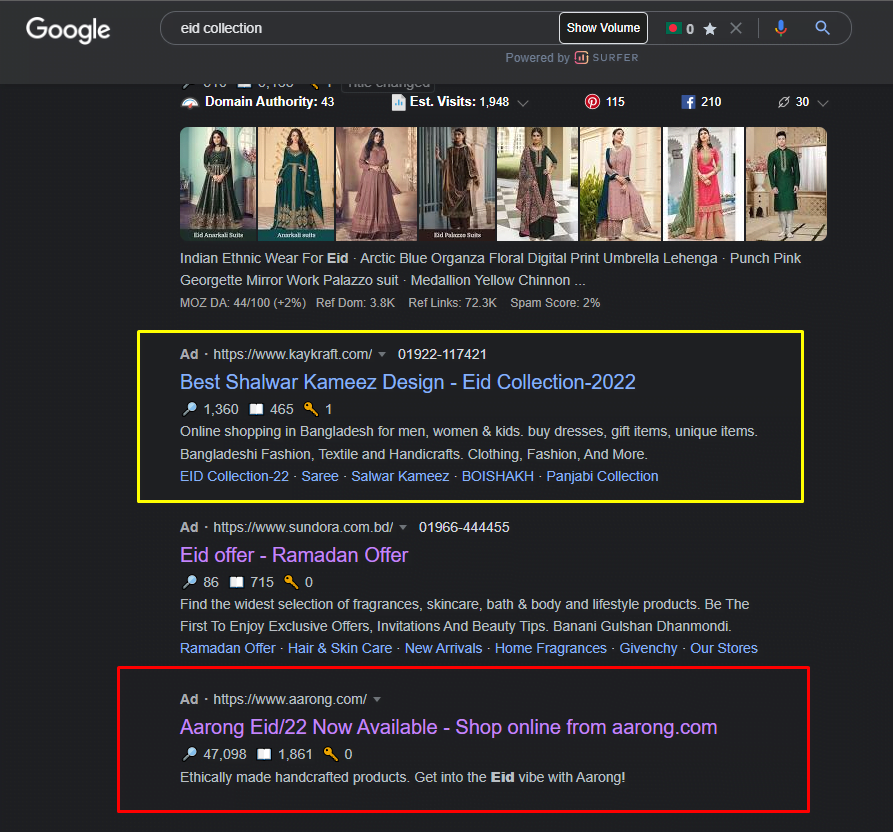Open 'Best Shalwar Kameez Design - Eid Collection-2022'
This screenshot has width=893, height=832.
(x=408, y=382)
